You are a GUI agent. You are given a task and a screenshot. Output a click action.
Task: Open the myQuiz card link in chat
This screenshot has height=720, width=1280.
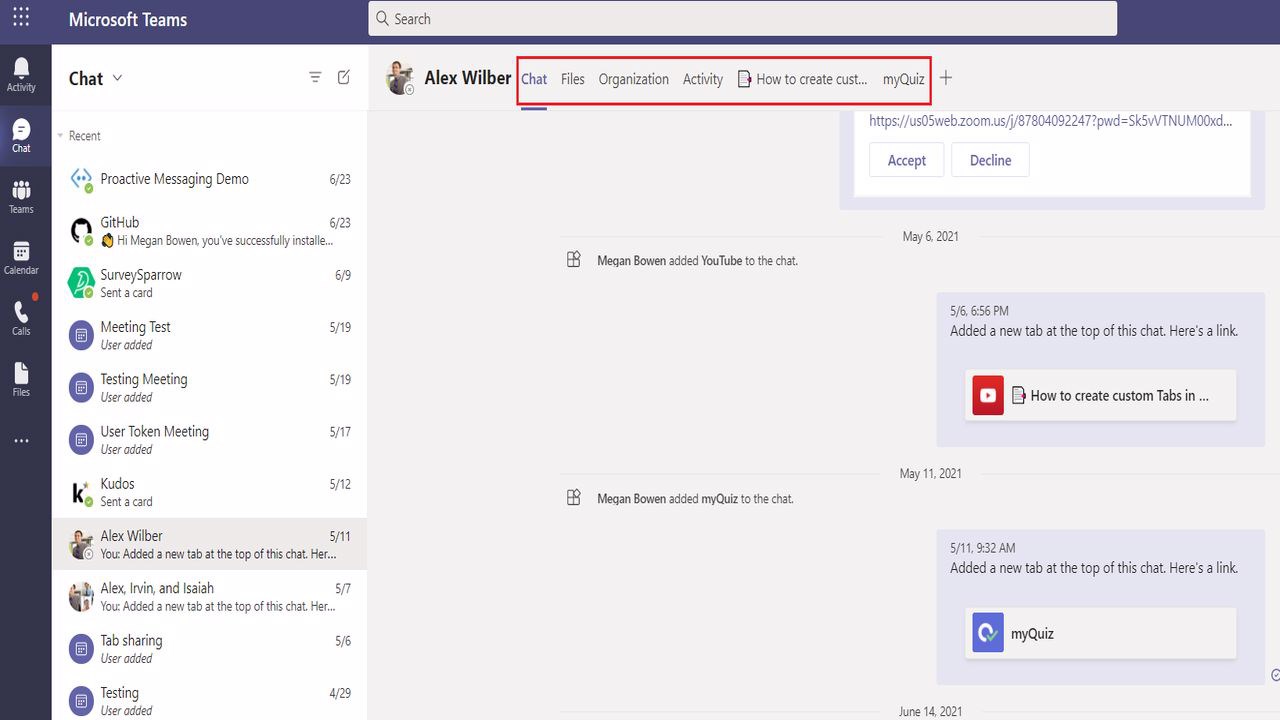click(1101, 633)
